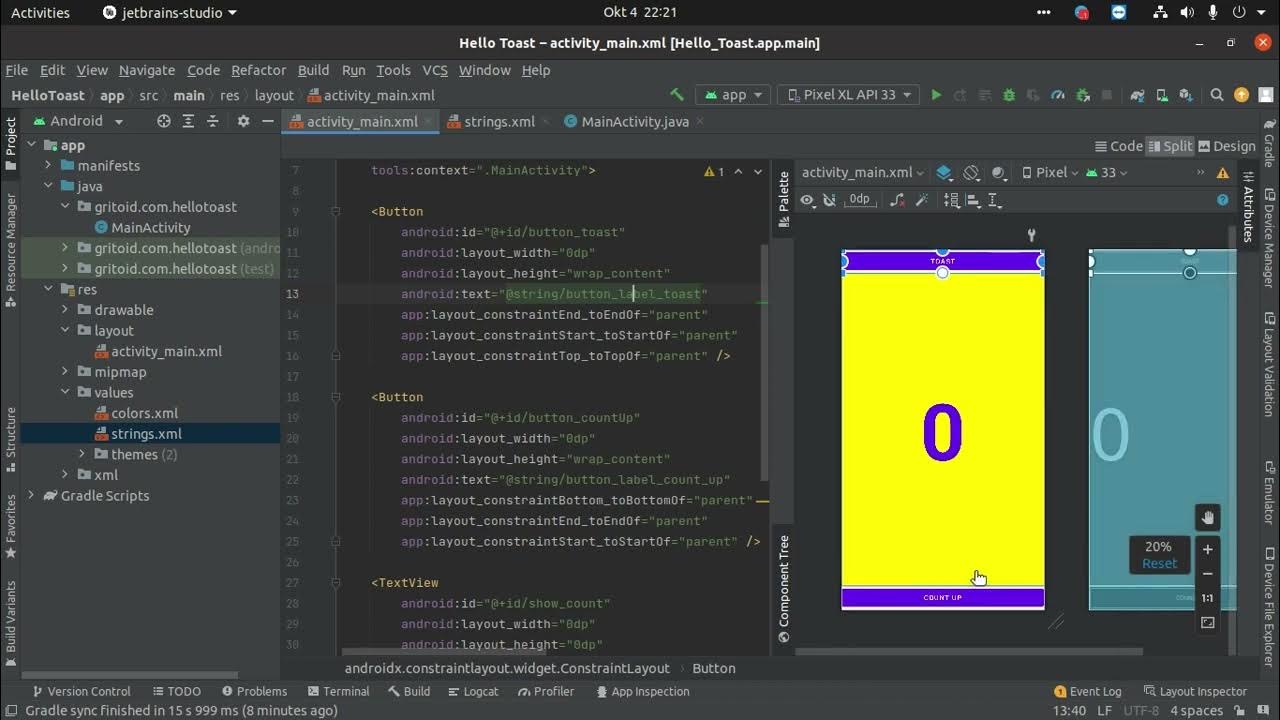Open the Build menu

tap(313, 70)
